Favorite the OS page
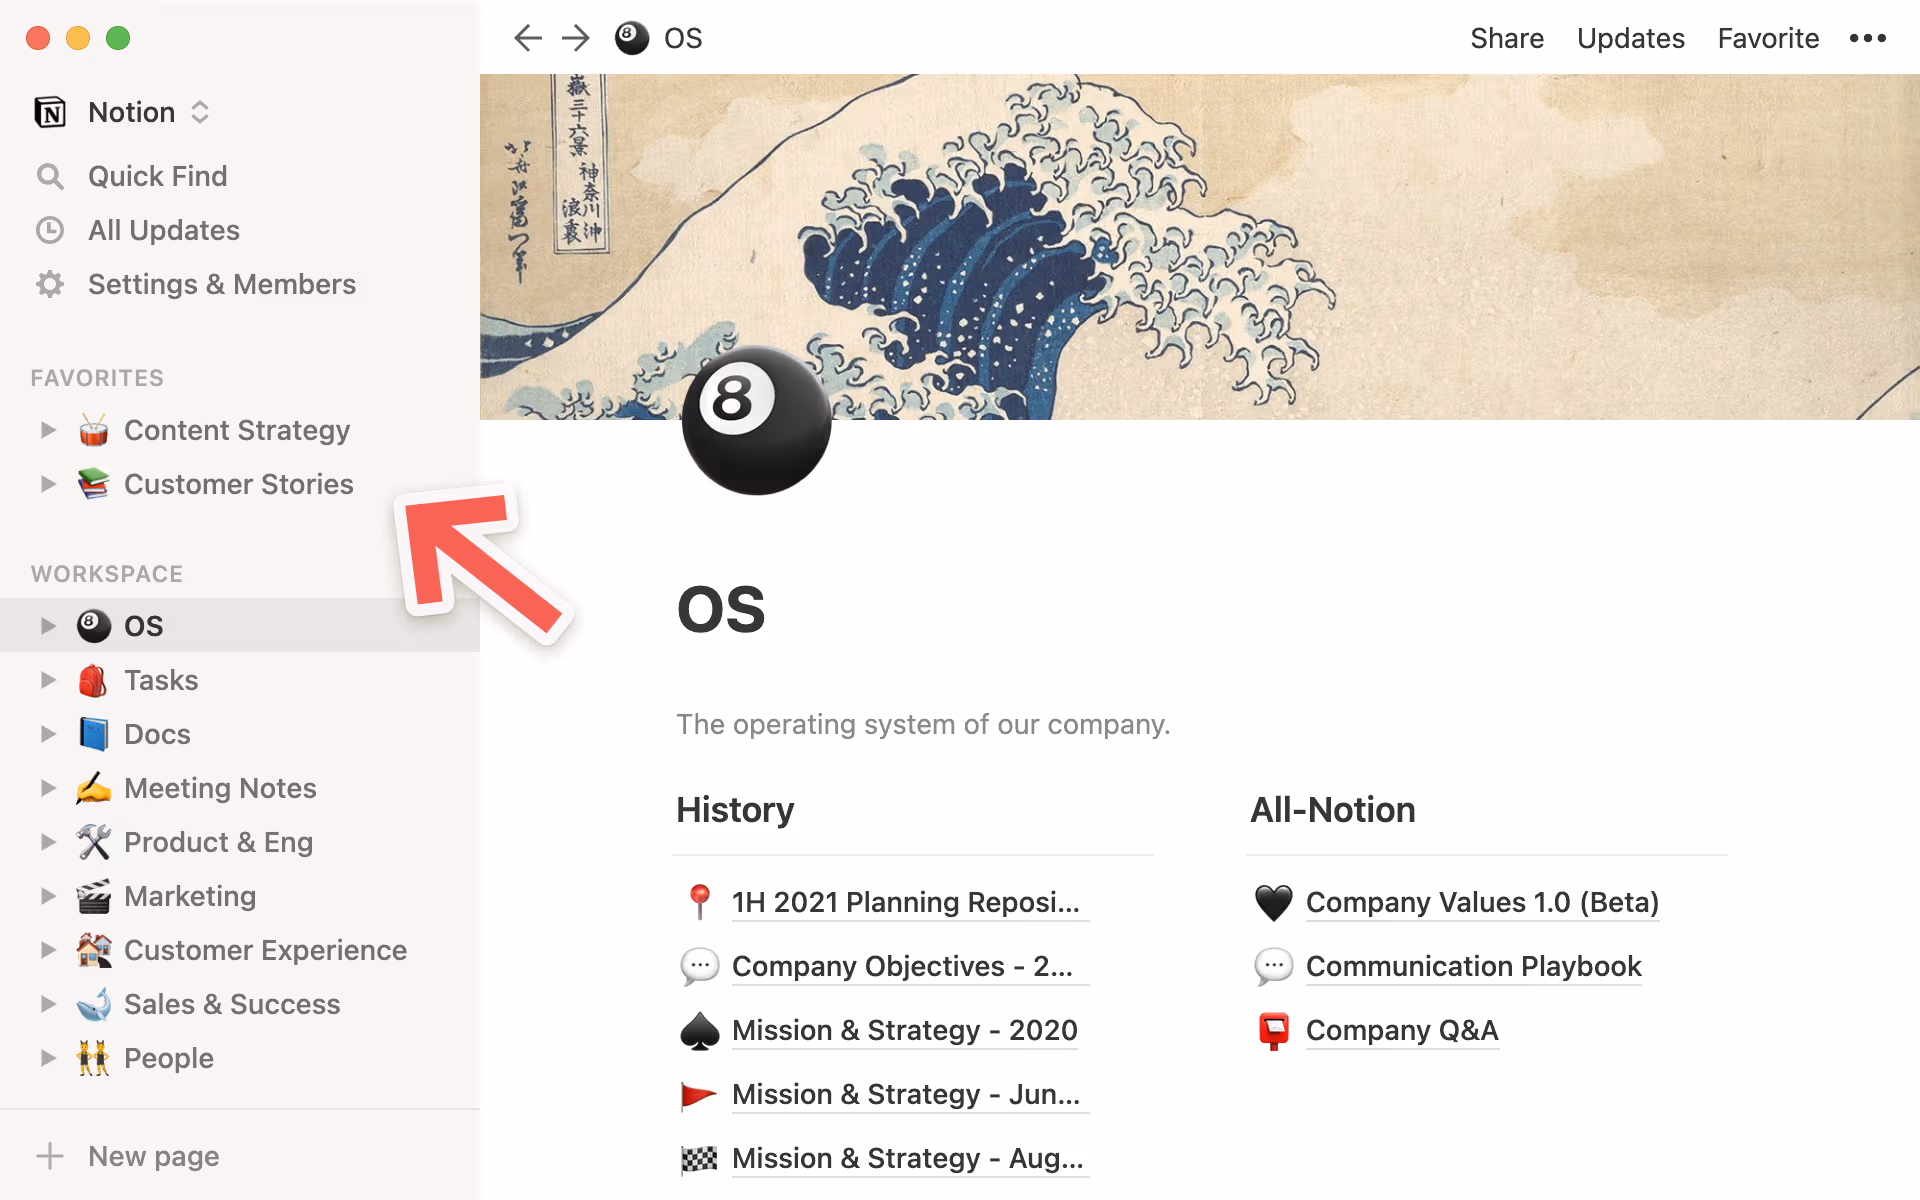The image size is (1920, 1200). 1768,38
